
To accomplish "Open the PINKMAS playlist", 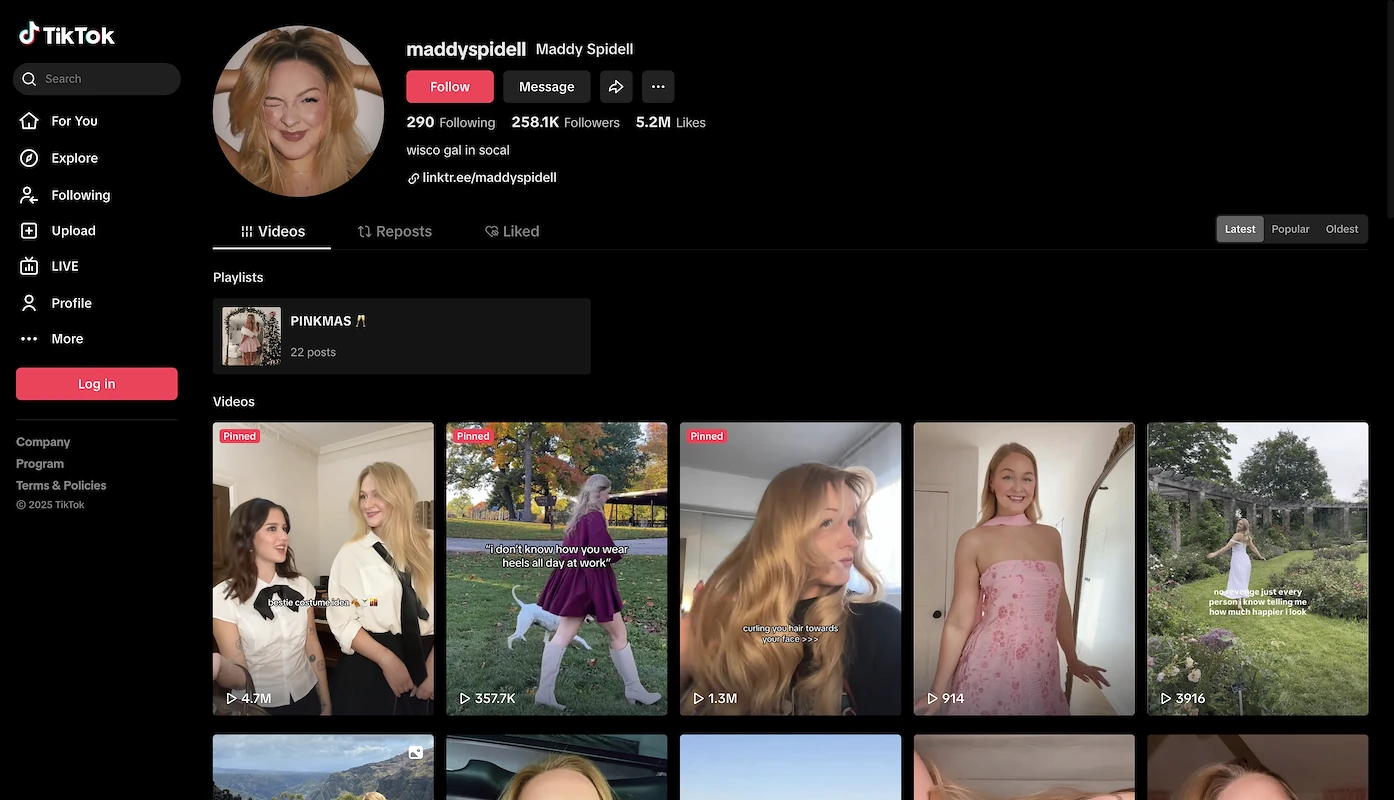I will (401, 336).
